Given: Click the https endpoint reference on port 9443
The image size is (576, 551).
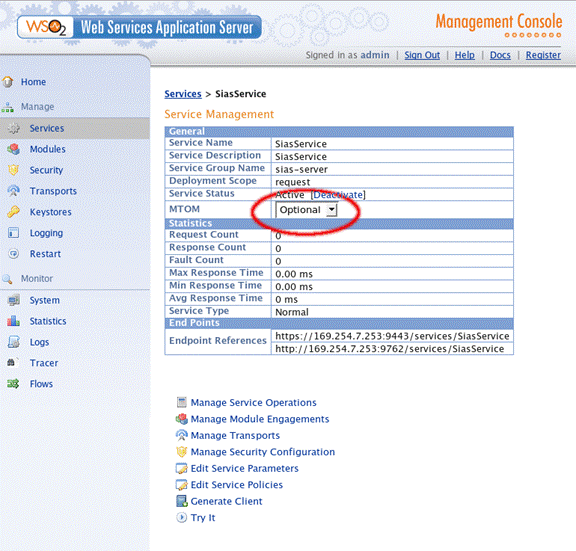Looking at the screenshot, I should [392, 336].
